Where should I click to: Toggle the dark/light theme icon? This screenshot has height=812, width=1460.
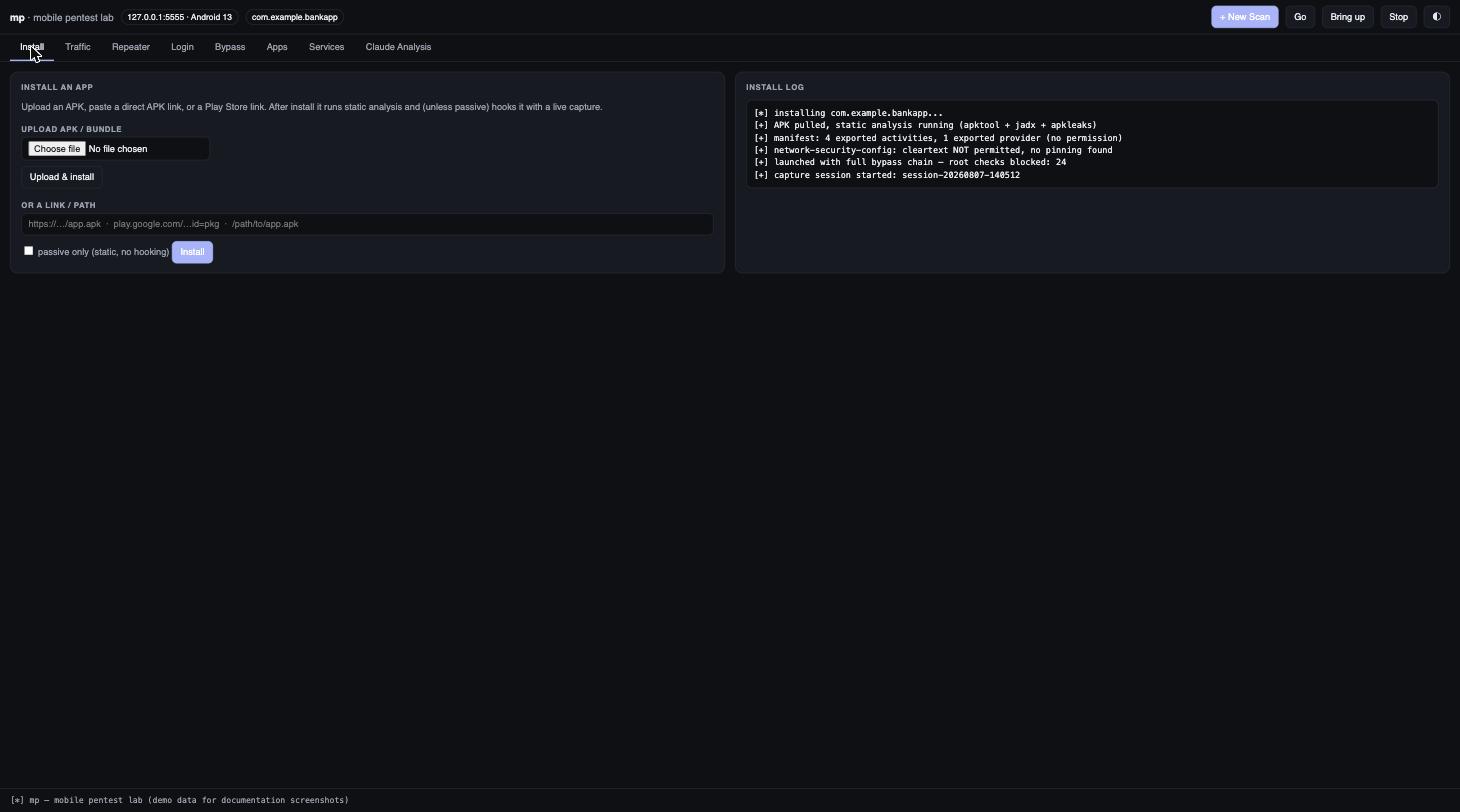pyautogui.click(x=1436, y=17)
